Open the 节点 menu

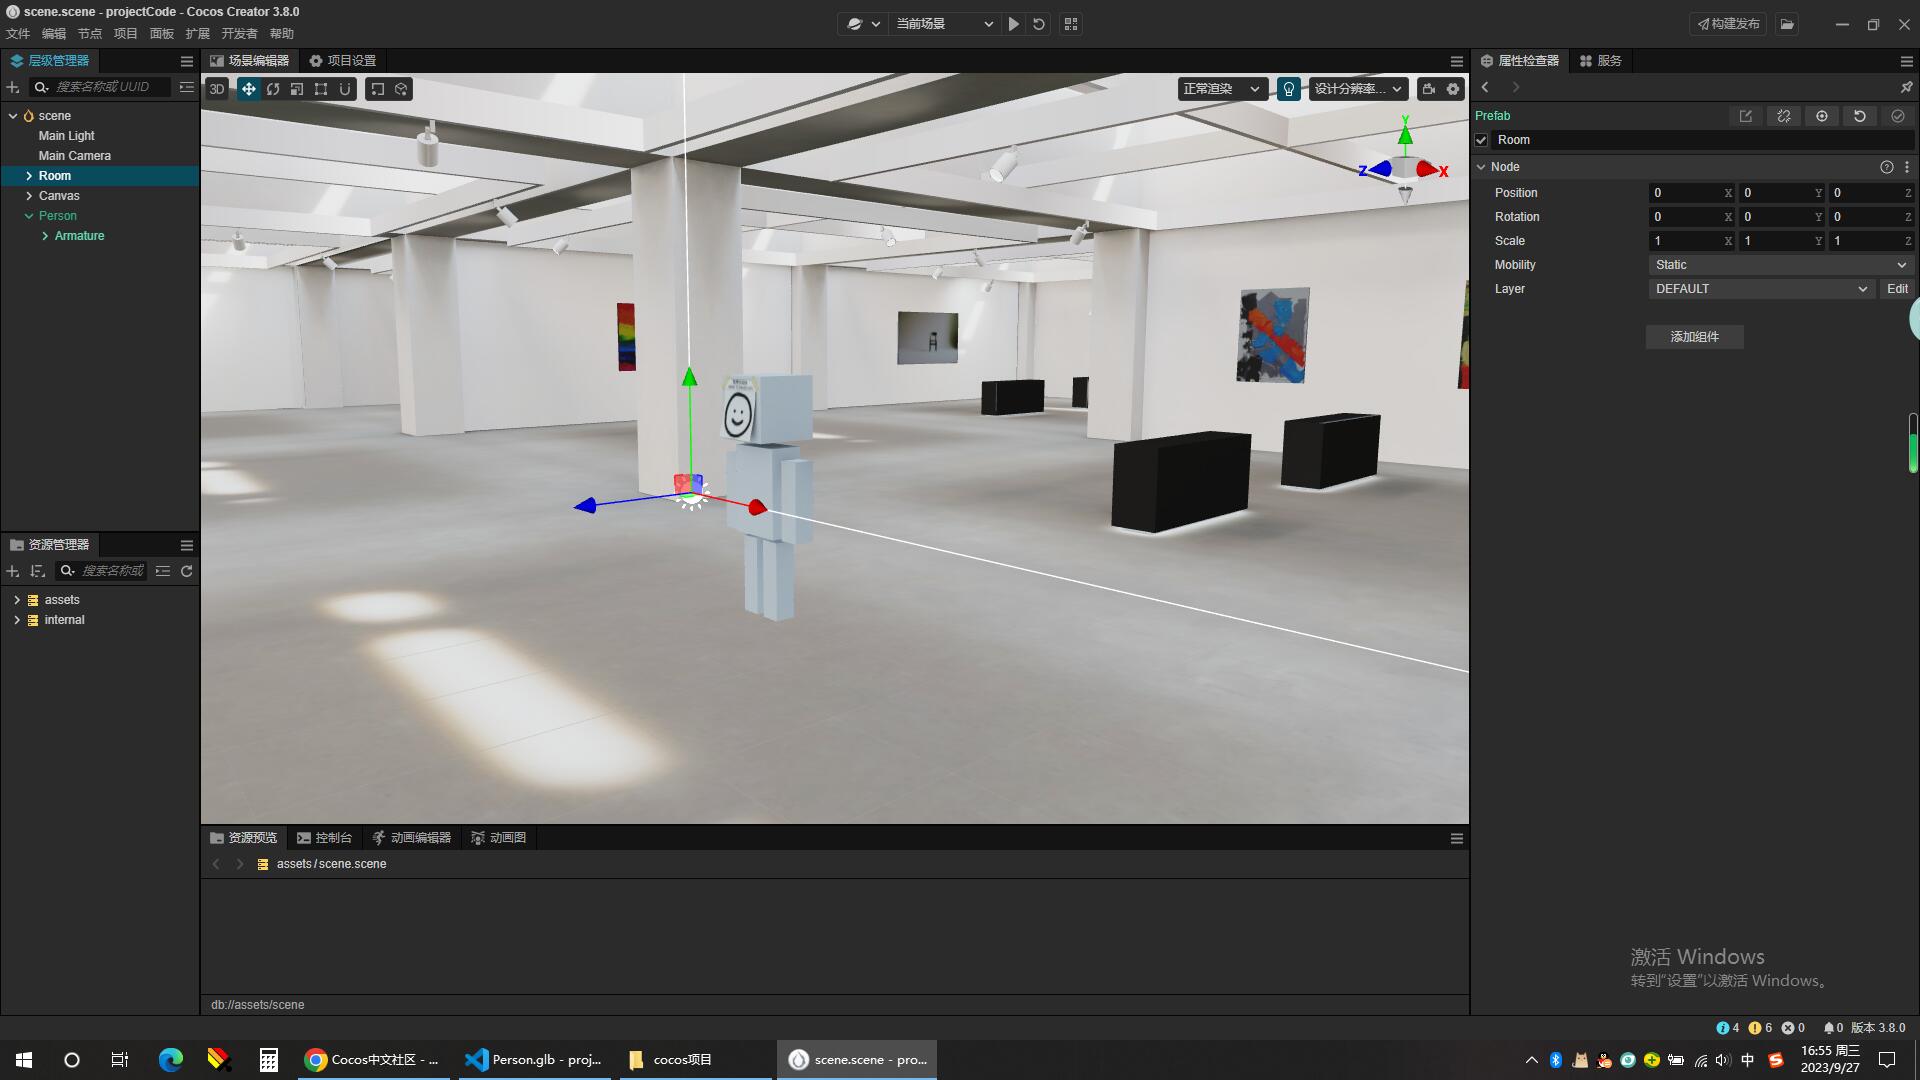(89, 34)
